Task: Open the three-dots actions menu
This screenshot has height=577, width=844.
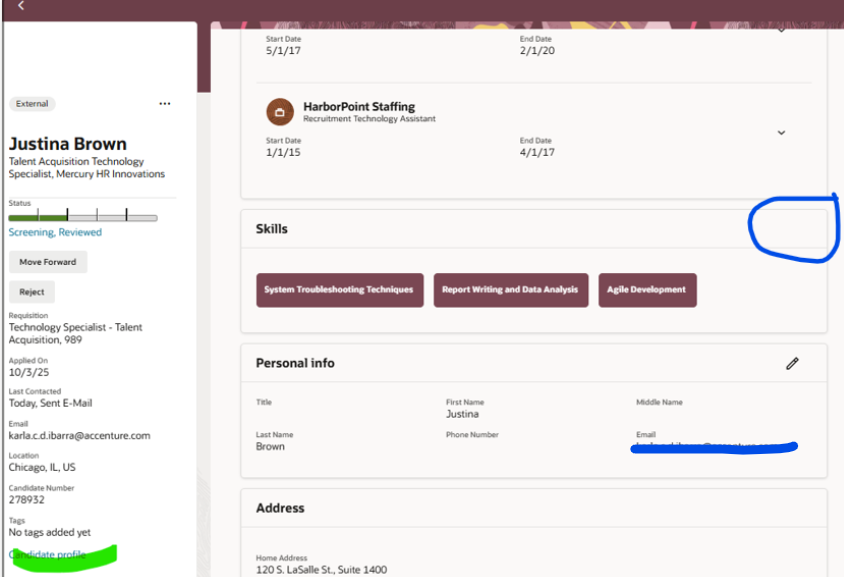Action: click(x=165, y=103)
